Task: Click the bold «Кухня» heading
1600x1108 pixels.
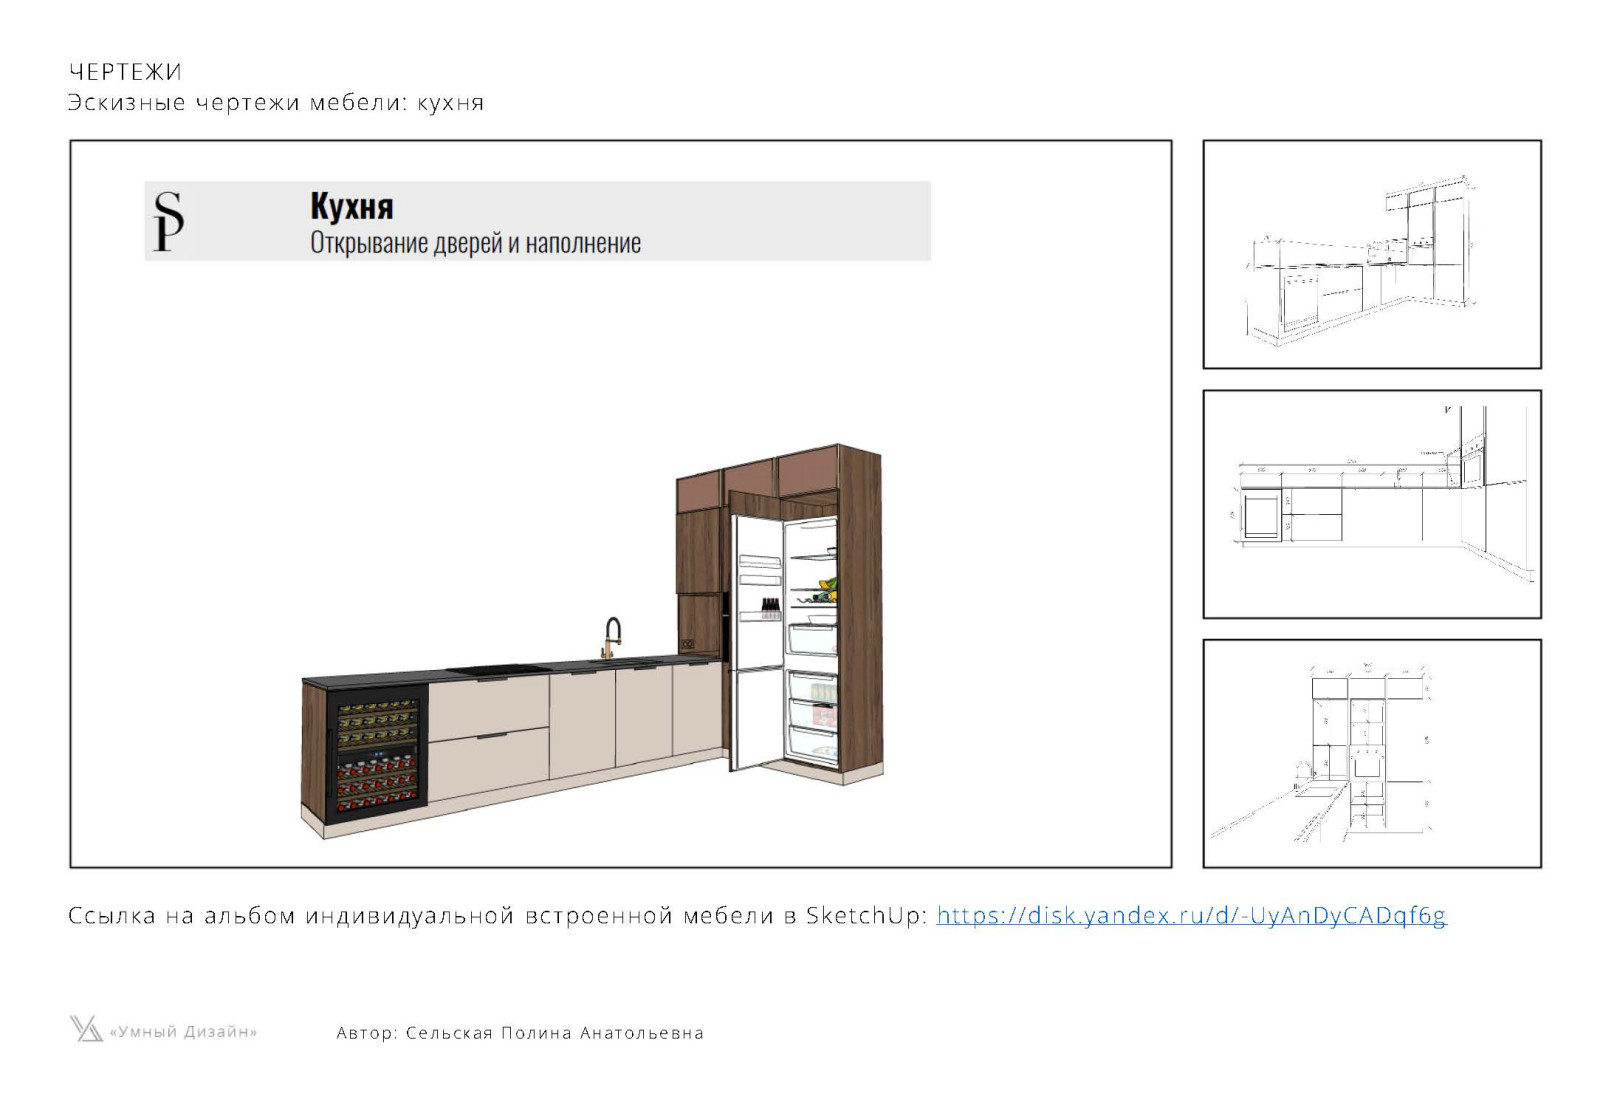Action: 351,206
